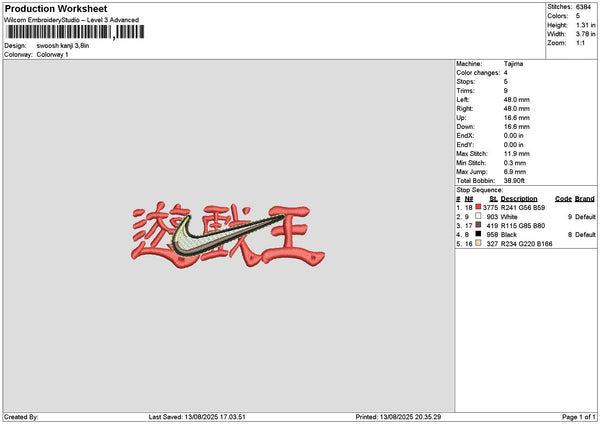This screenshot has width=600, height=424.
Task: Click the Zoom value '1:1'
Action: point(580,43)
